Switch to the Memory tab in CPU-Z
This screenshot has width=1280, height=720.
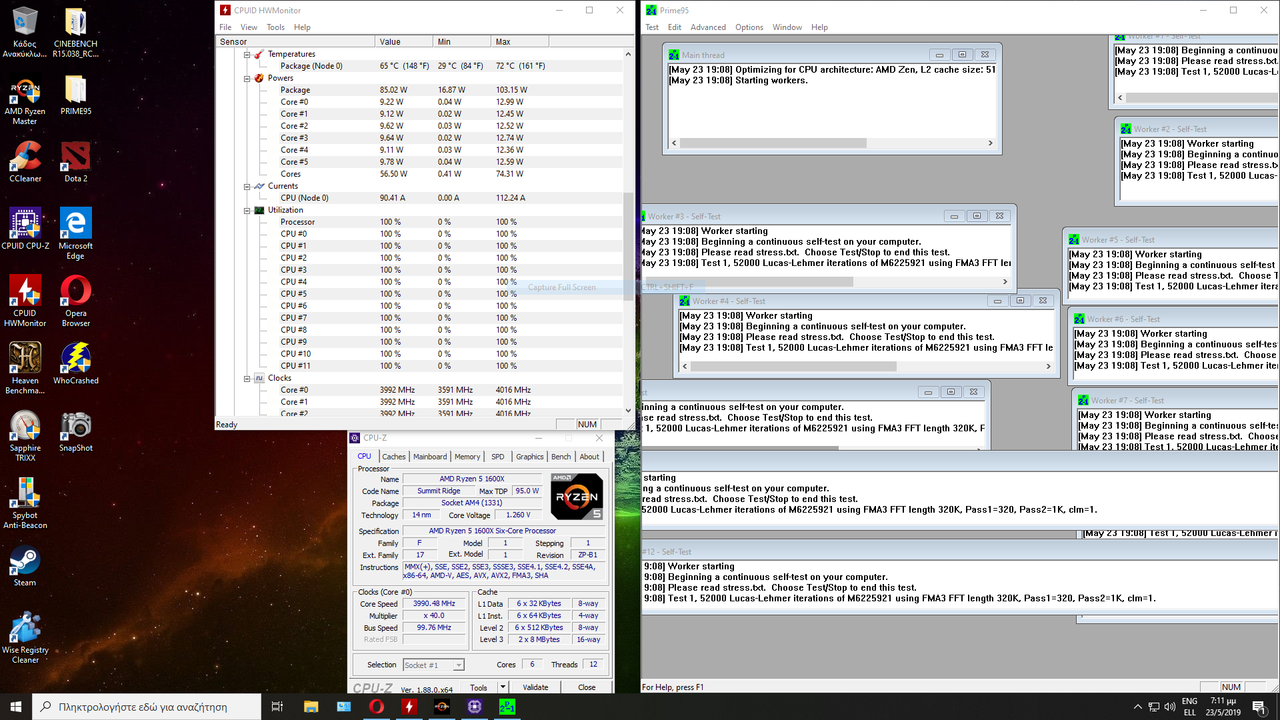pos(467,457)
